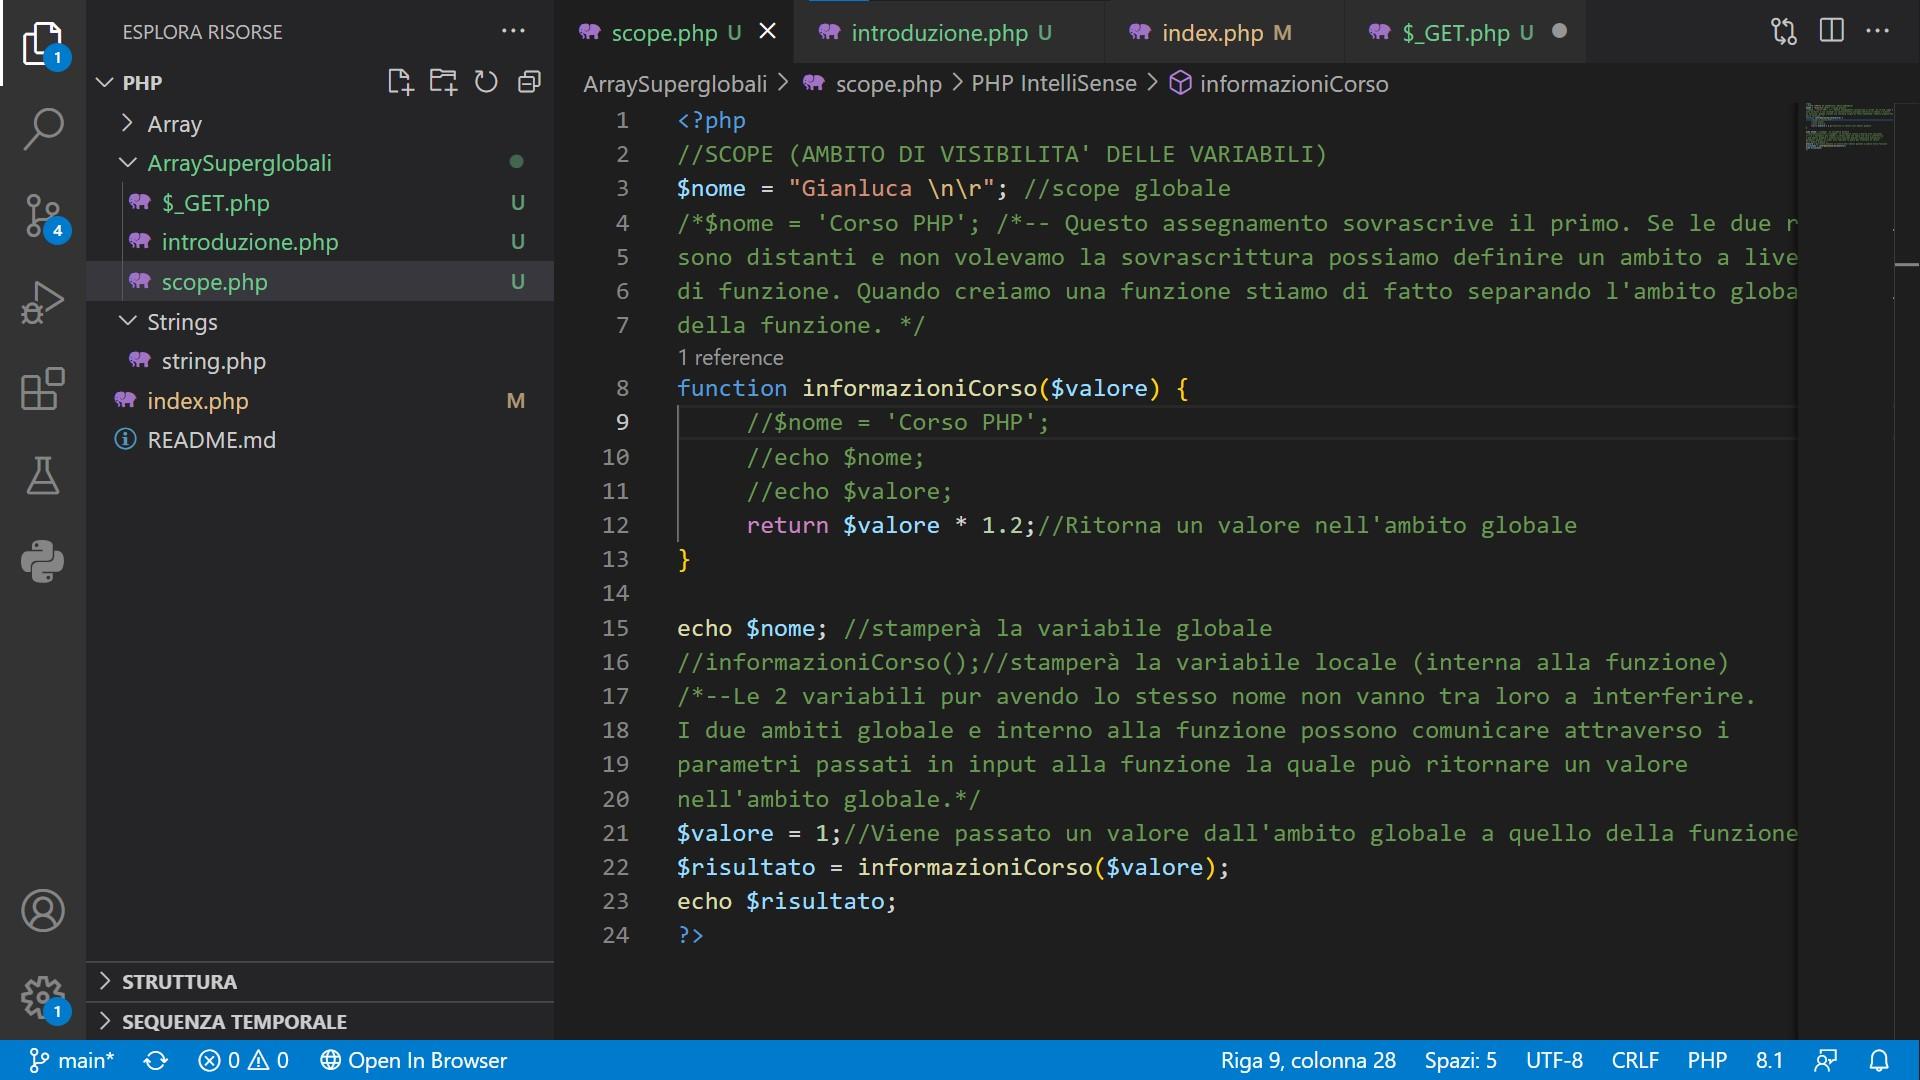Switch to index.php tab

tap(1225, 32)
